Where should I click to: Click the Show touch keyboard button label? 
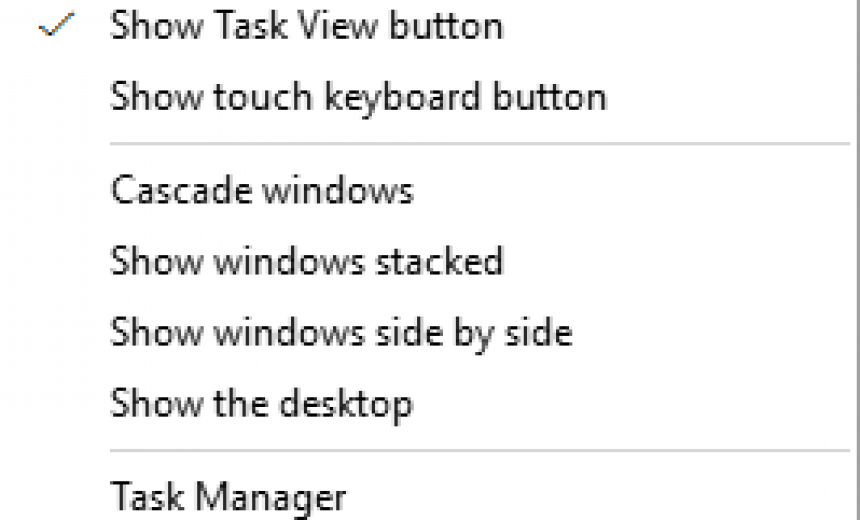358,97
